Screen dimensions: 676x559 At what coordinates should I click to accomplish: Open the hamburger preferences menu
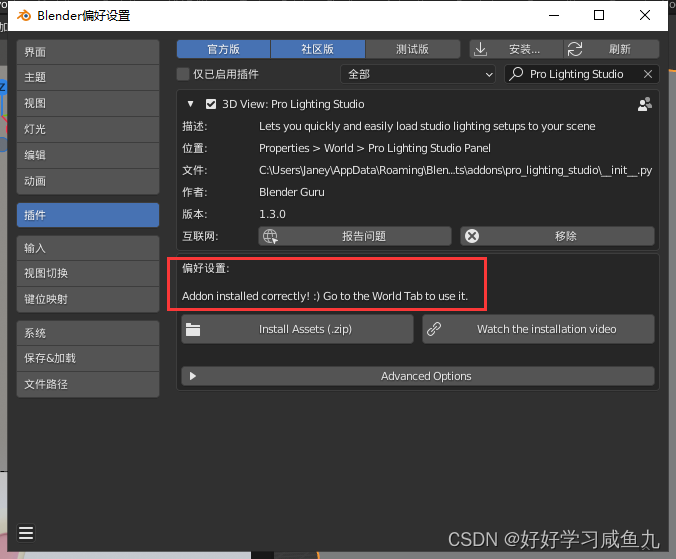[x=26, y=533]
